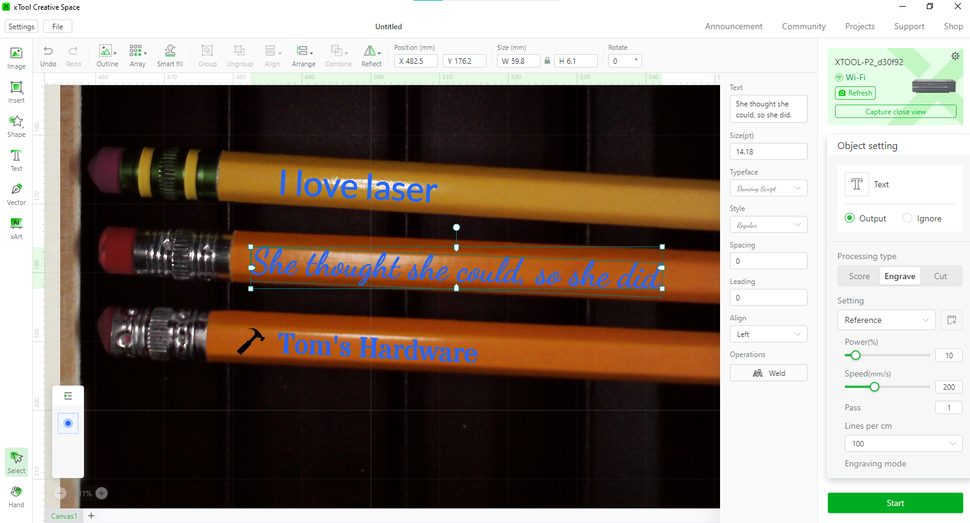
Task: Add a new canvas tab
Action: click(91, 516)
